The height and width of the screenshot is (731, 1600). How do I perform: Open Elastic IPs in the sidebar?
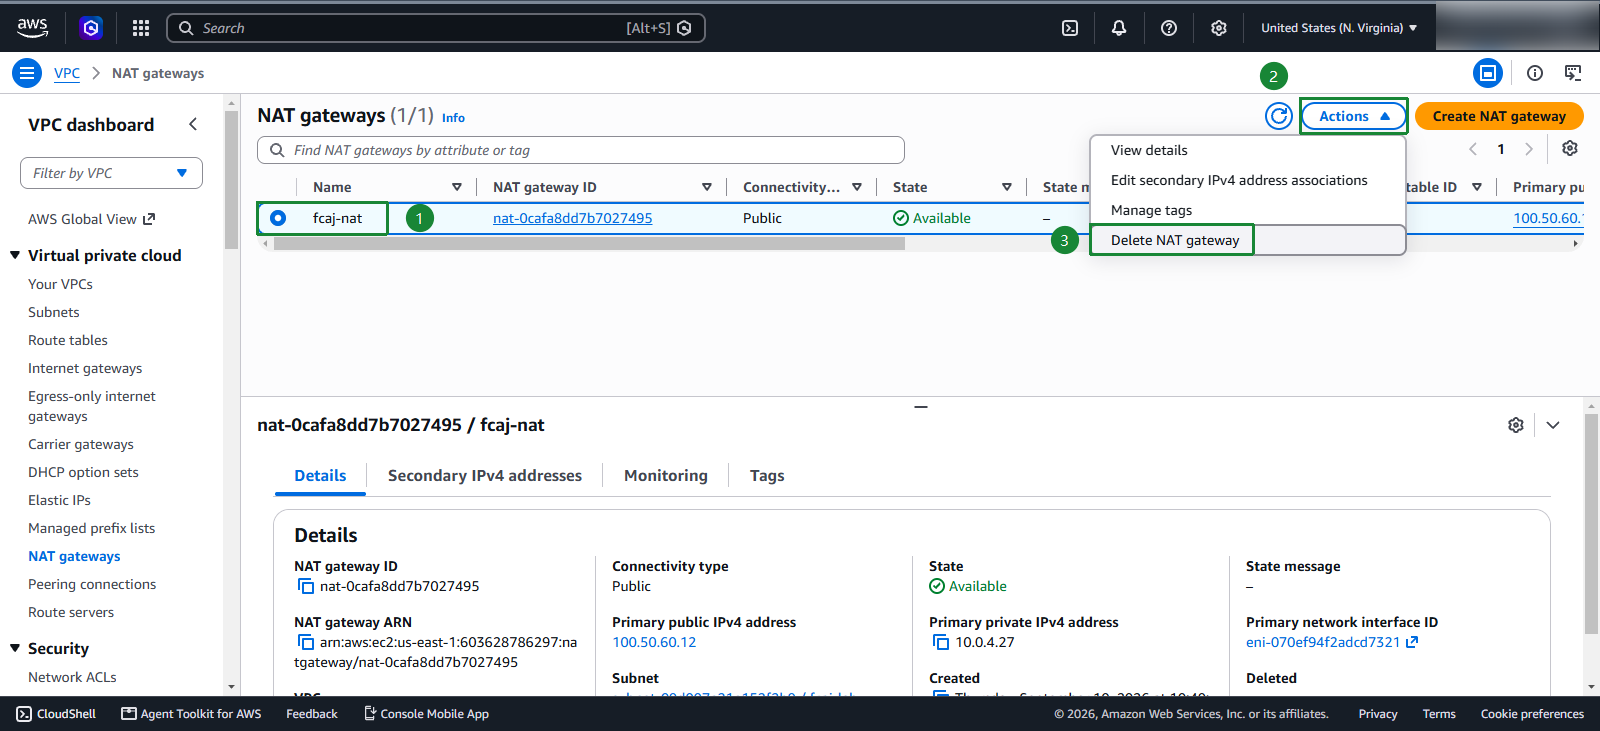pos(59,500)
